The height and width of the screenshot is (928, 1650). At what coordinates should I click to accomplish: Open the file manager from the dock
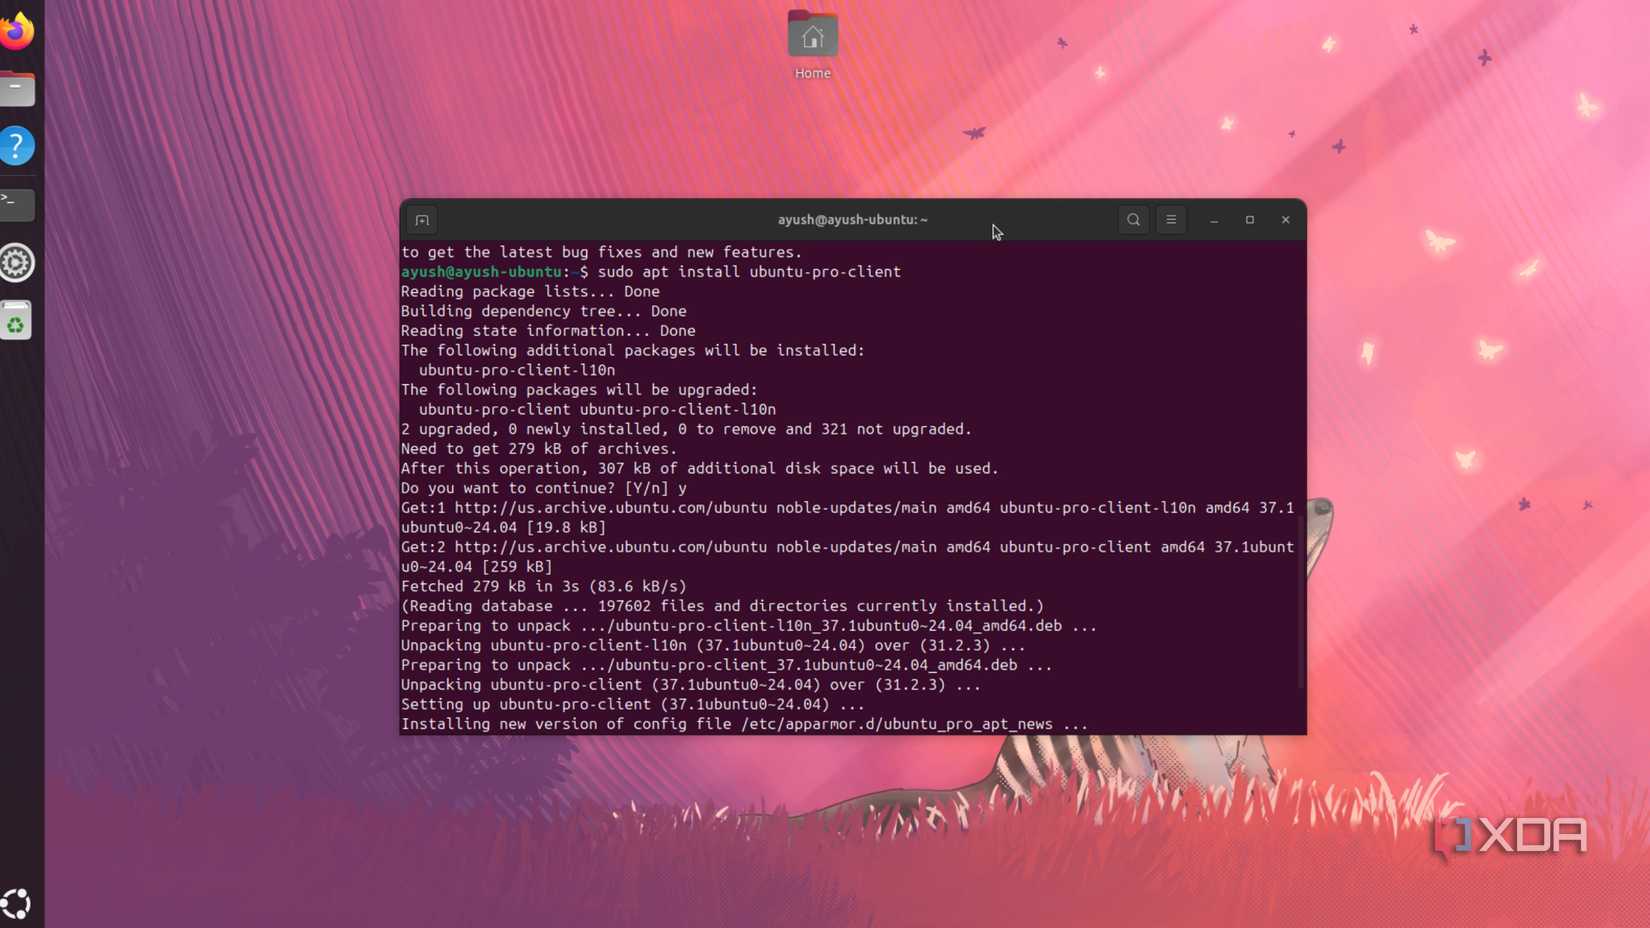click(x=17, y=88)
